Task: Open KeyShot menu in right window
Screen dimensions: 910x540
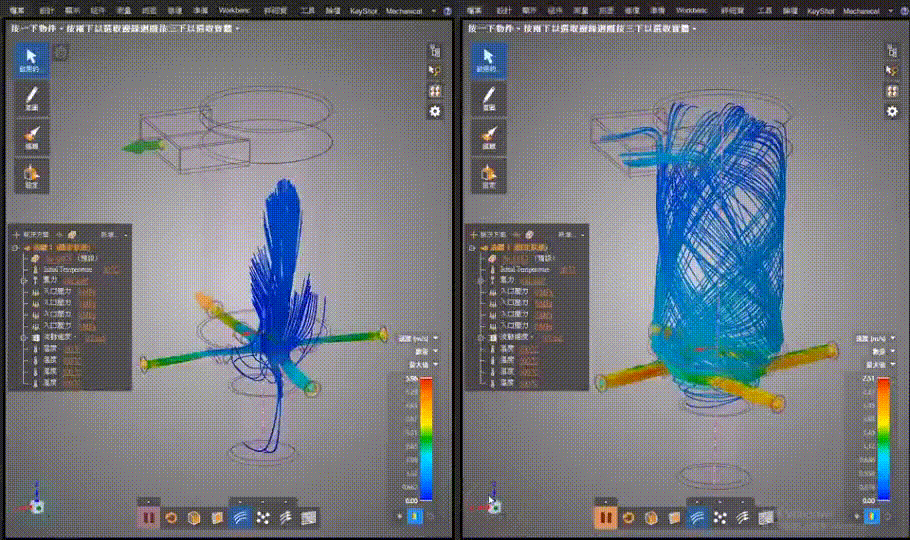Action: (820, 11)
